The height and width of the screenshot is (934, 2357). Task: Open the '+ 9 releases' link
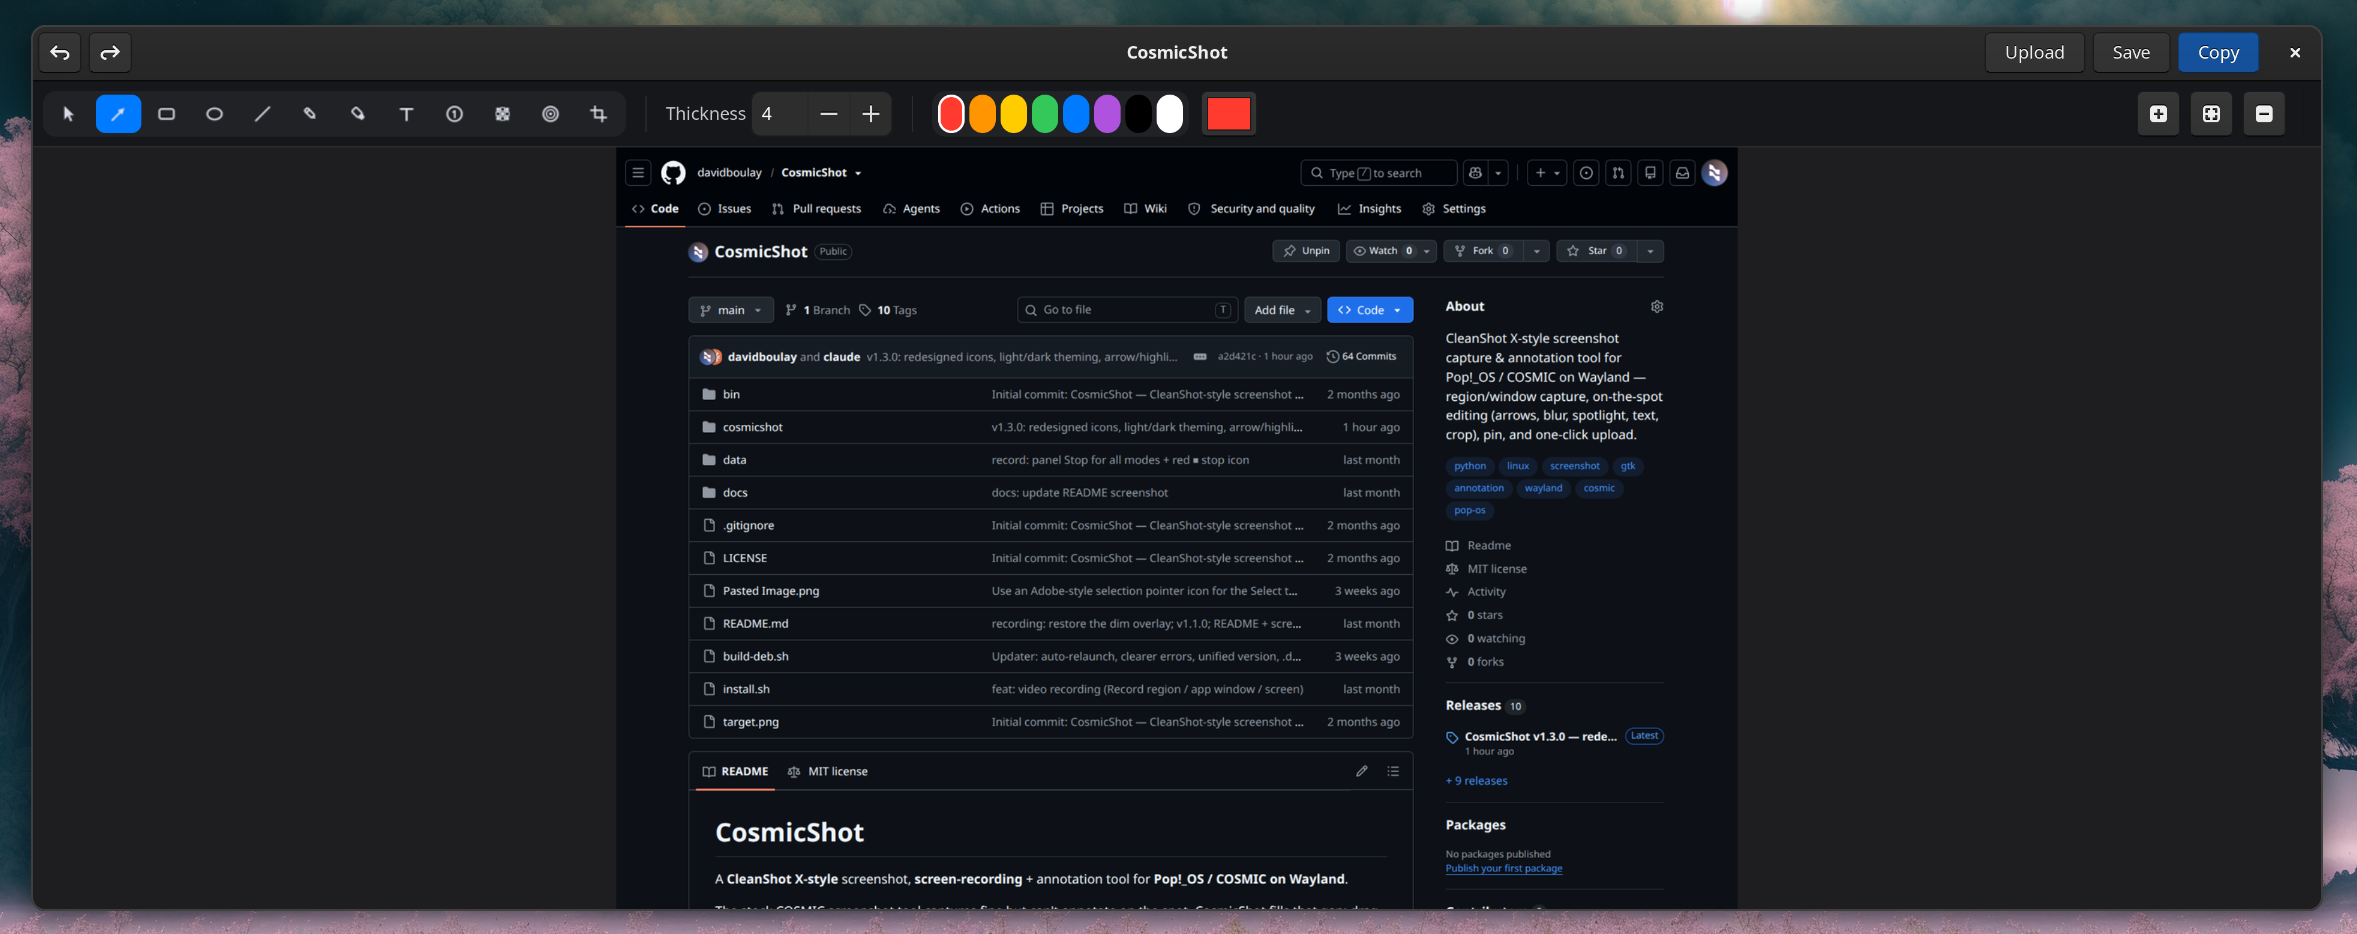[x=1476, y=781]
